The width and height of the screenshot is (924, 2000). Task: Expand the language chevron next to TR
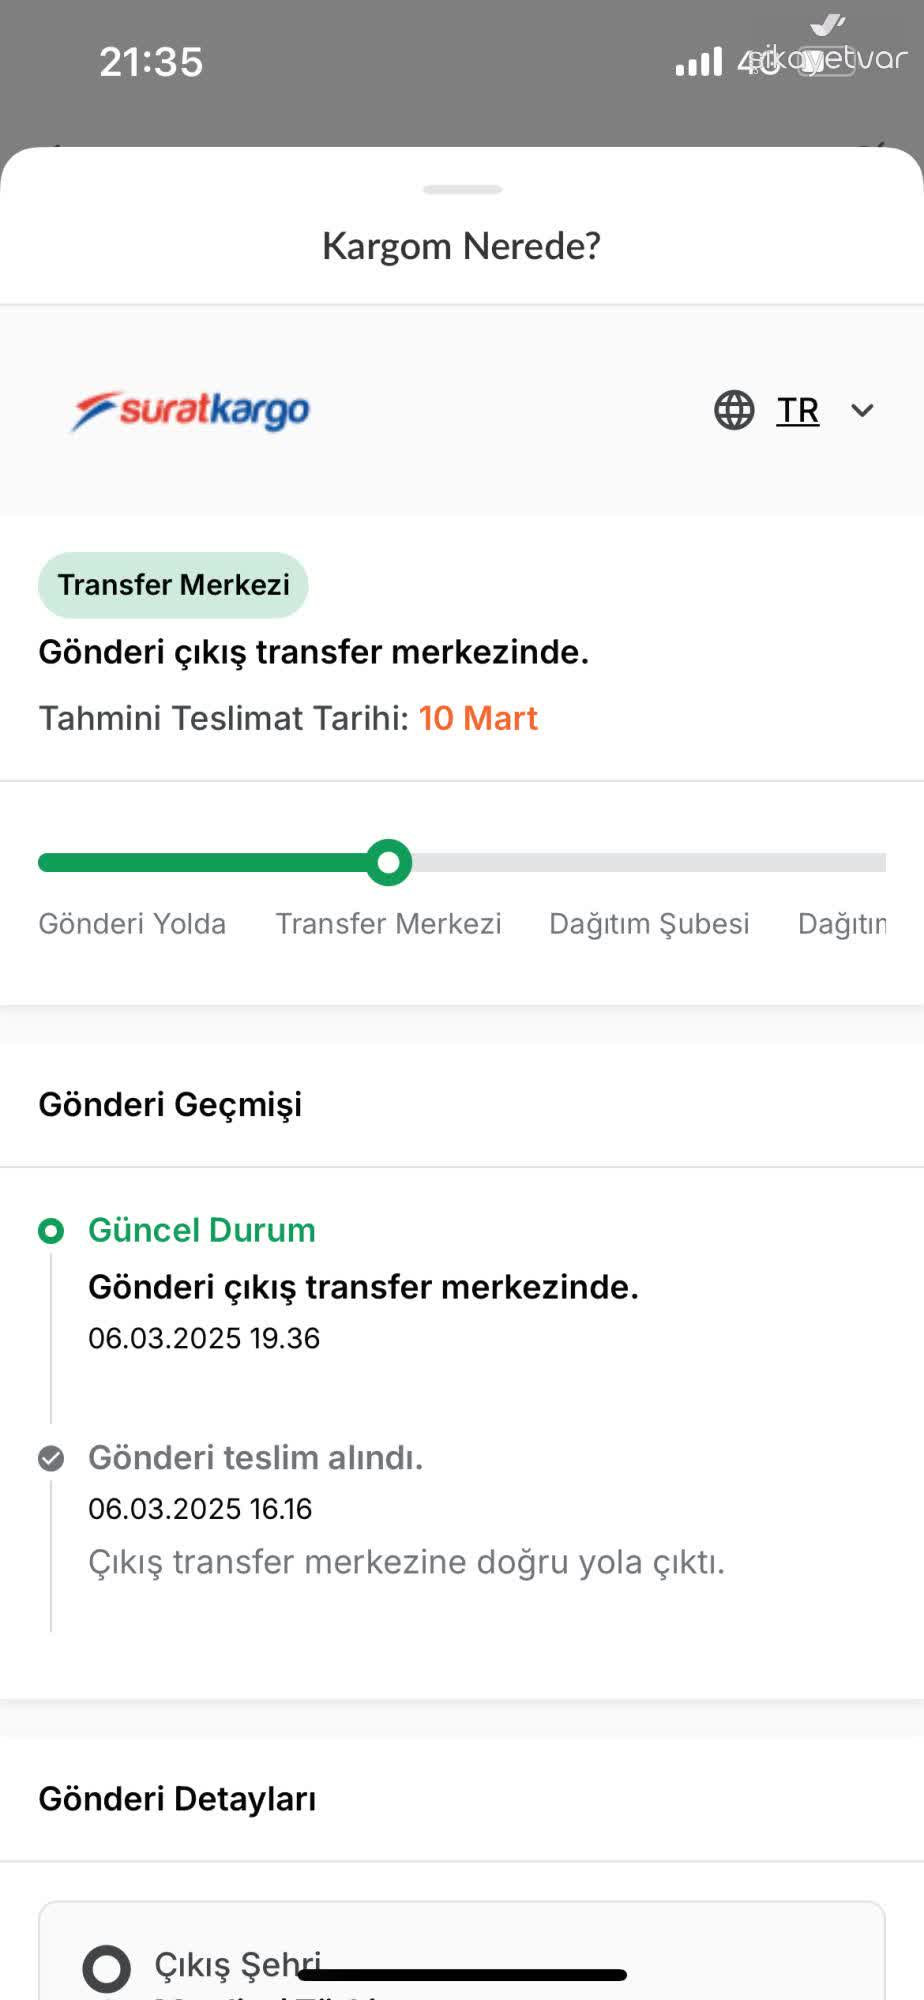(x=862, y=410)
